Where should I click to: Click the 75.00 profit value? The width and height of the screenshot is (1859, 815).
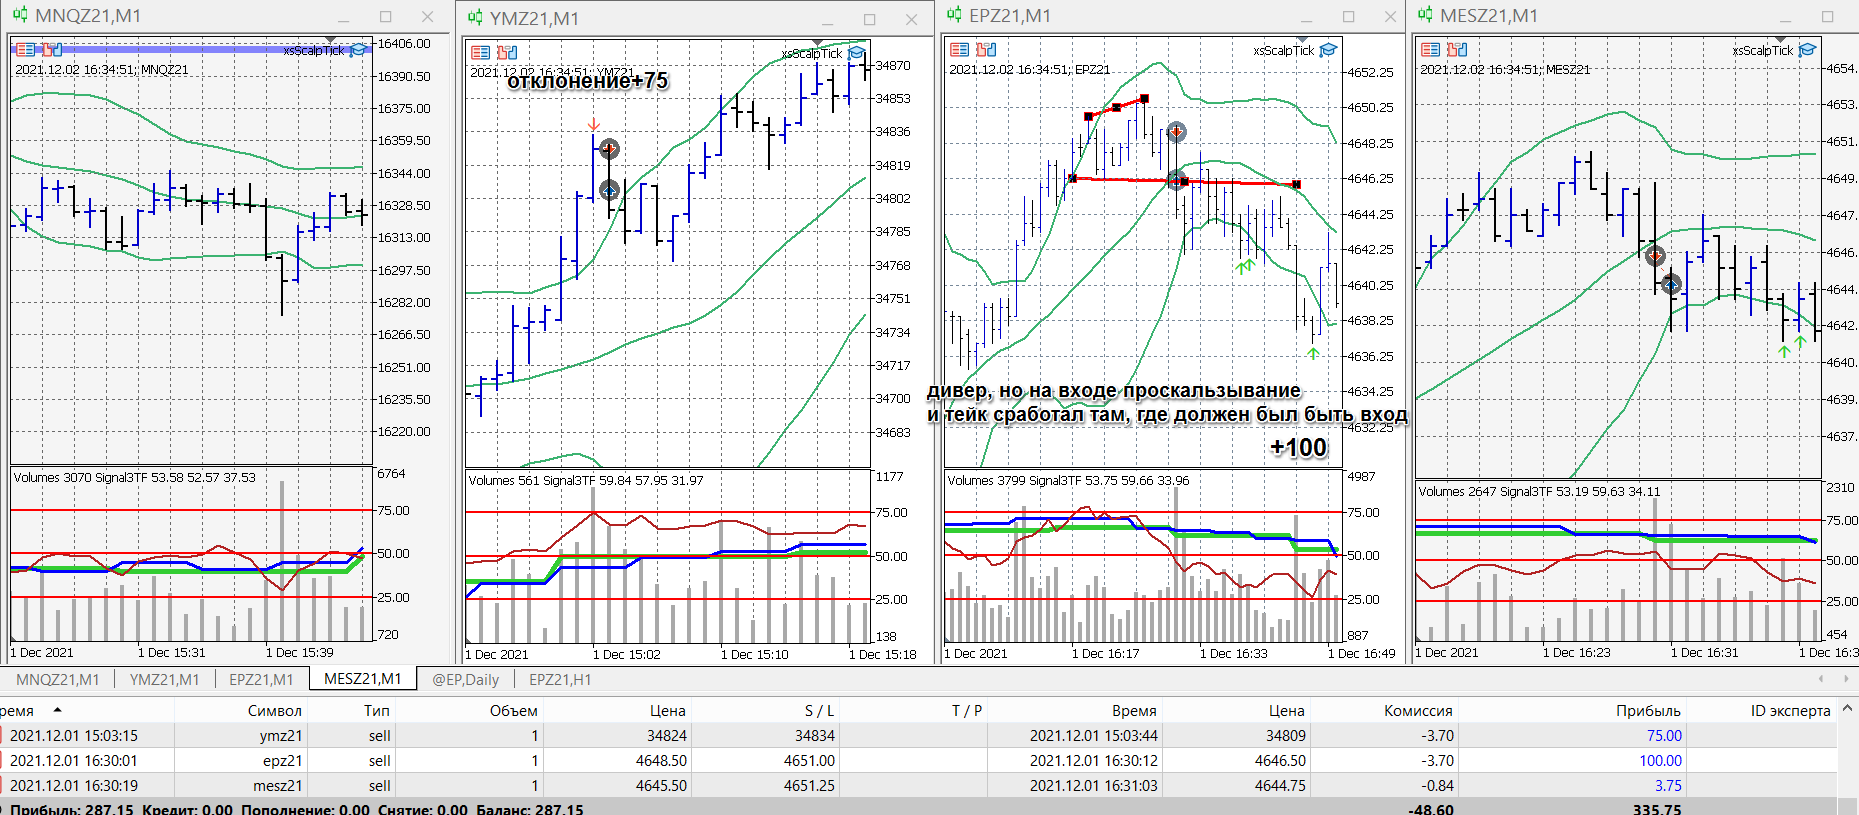pyautogui.click(x=1664, y=735)
